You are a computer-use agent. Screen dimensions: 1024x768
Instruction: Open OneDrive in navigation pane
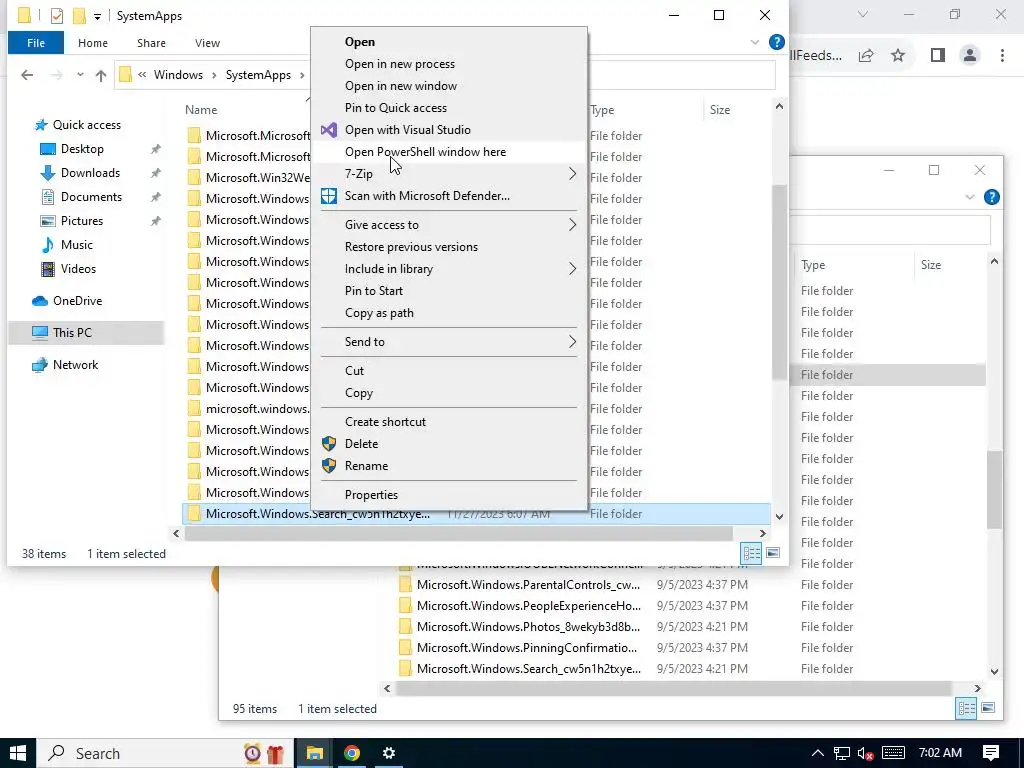tap(77, 301)
